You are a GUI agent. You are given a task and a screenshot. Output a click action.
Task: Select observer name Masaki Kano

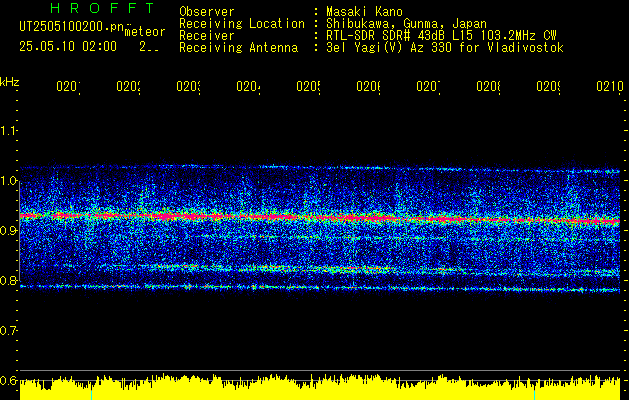pyautogui.click(x=364, y=11)
